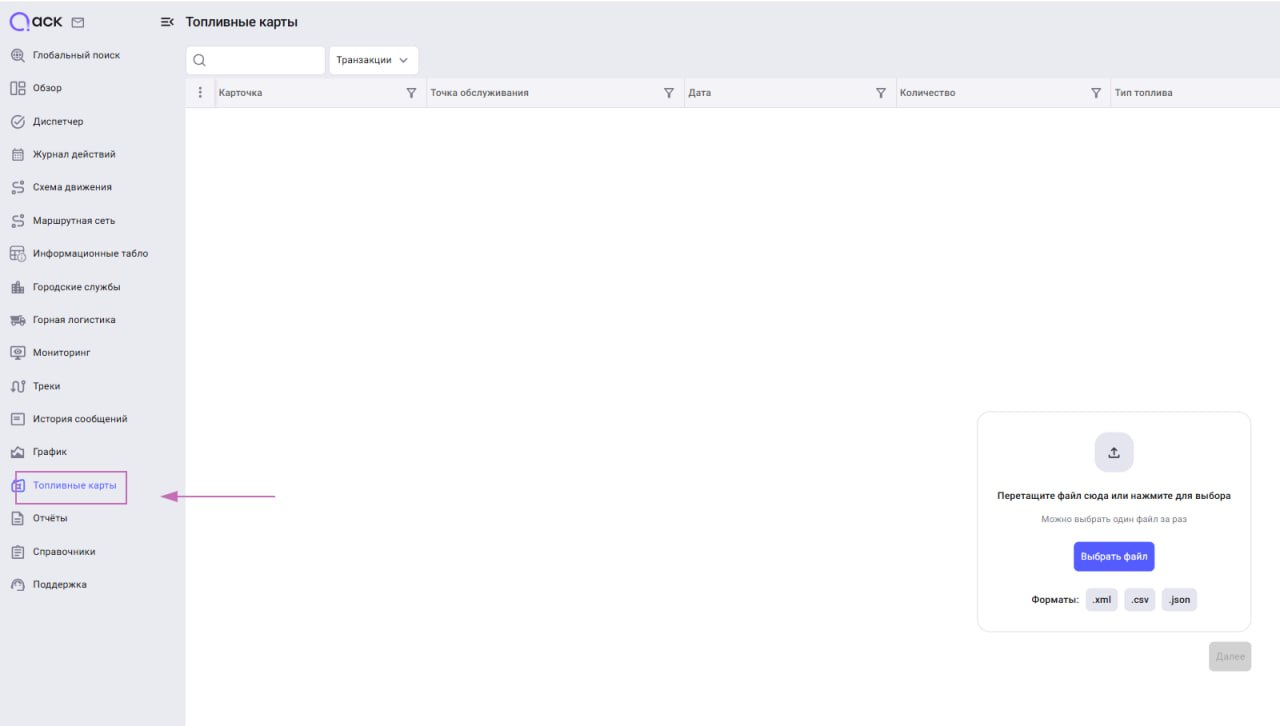Navigate to Маршрутная сеть
1280x726 pixels.
tap(74, 221)
